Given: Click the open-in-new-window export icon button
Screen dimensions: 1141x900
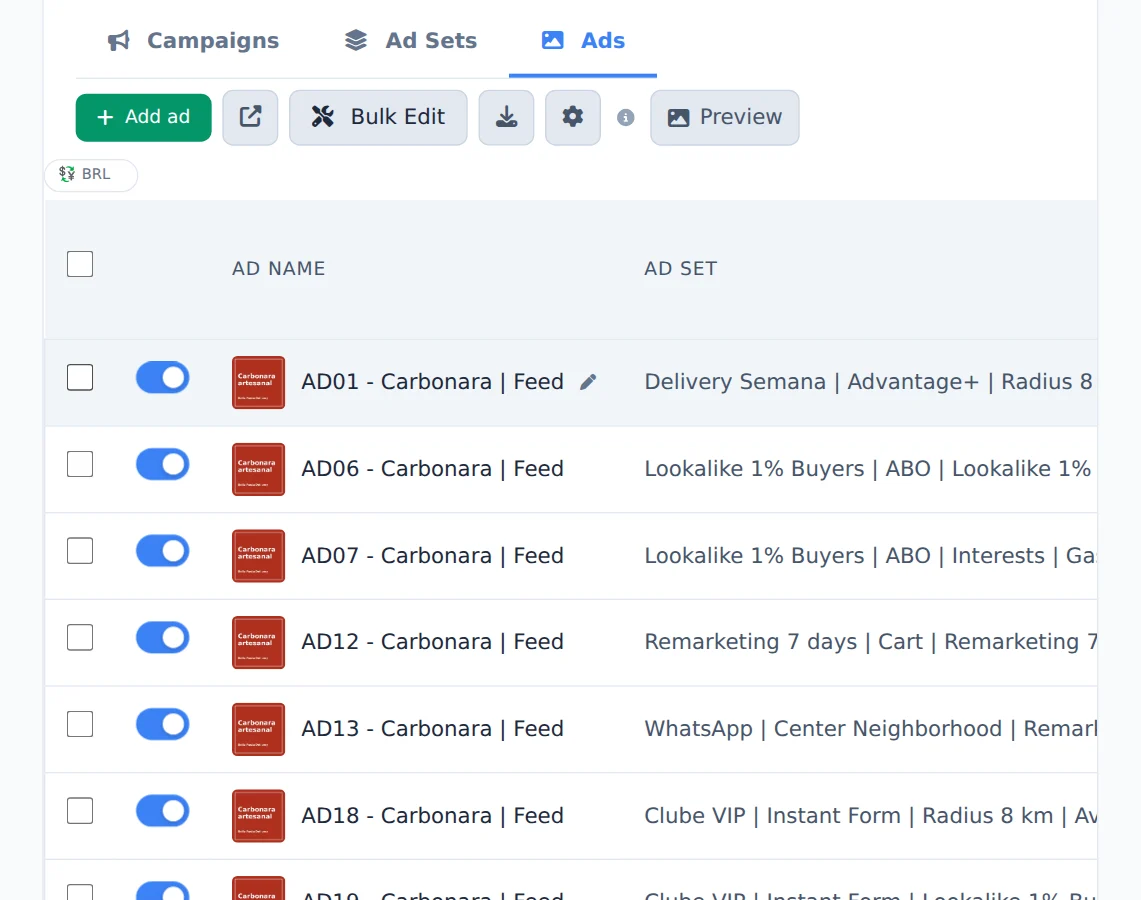Looking at the screenshot, I should pyautogui.click(x=250, y=117).
